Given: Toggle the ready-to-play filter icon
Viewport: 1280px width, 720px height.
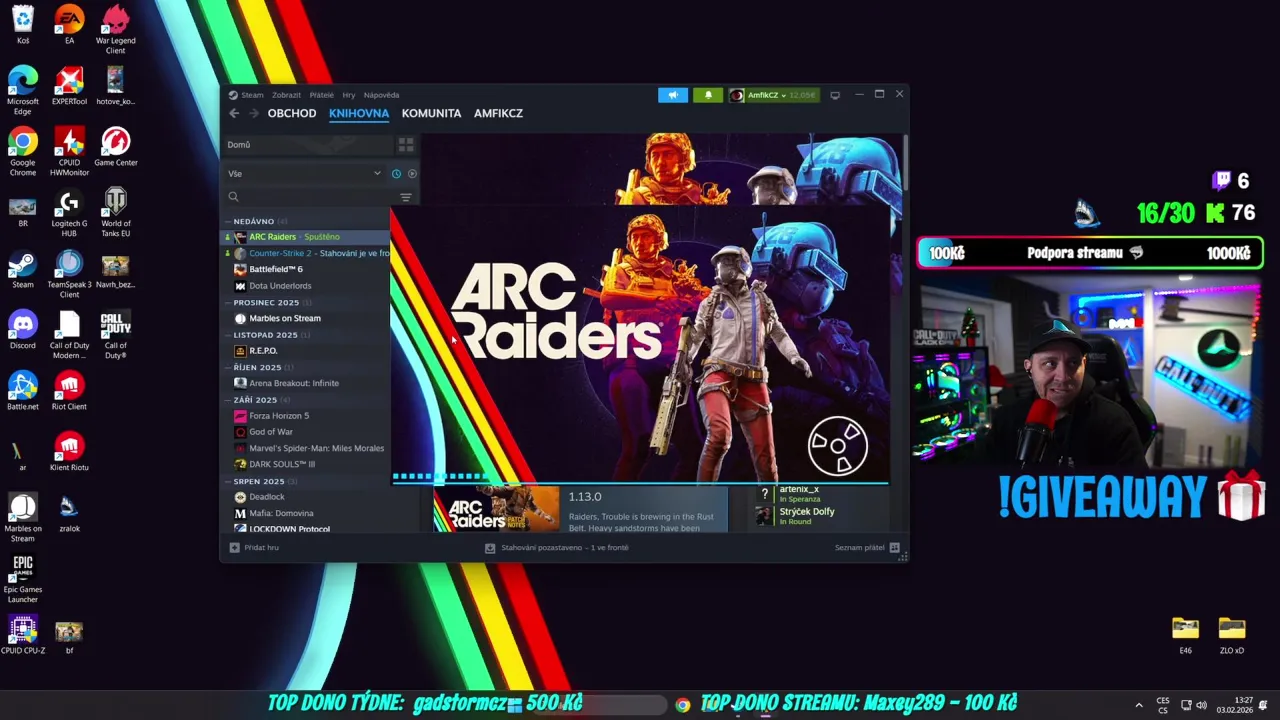Looking at the screenshot, I should pyautogui.click(x=412, y=174).
